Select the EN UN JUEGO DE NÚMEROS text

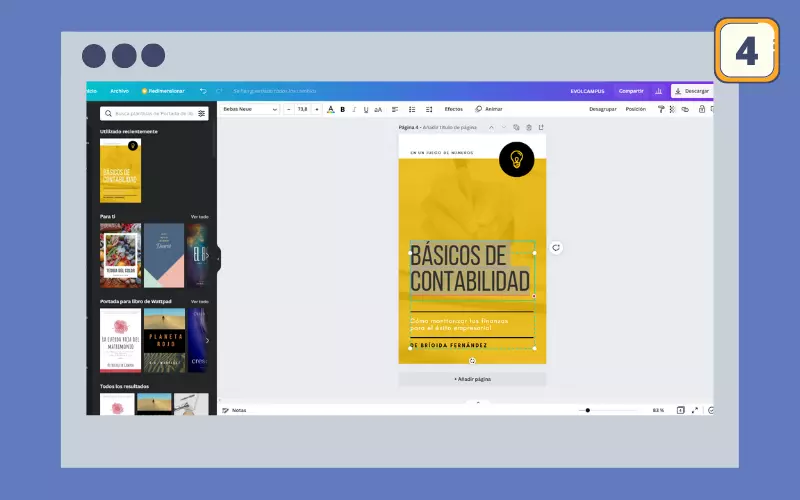tap(442, 153)
